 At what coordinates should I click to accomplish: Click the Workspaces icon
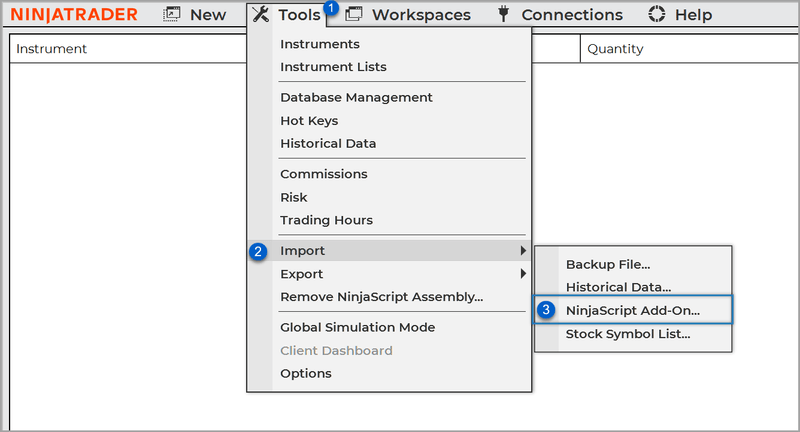(x=353, y=15)
